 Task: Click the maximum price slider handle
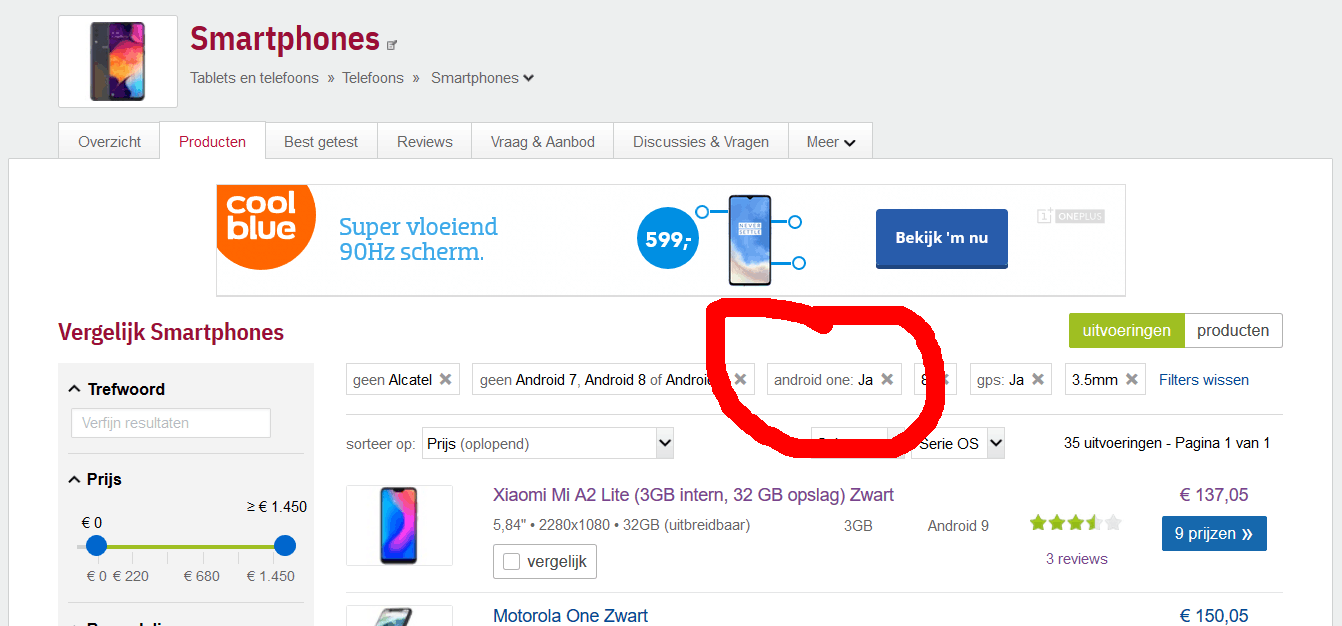pyautogui.click(x=285, y=546)
